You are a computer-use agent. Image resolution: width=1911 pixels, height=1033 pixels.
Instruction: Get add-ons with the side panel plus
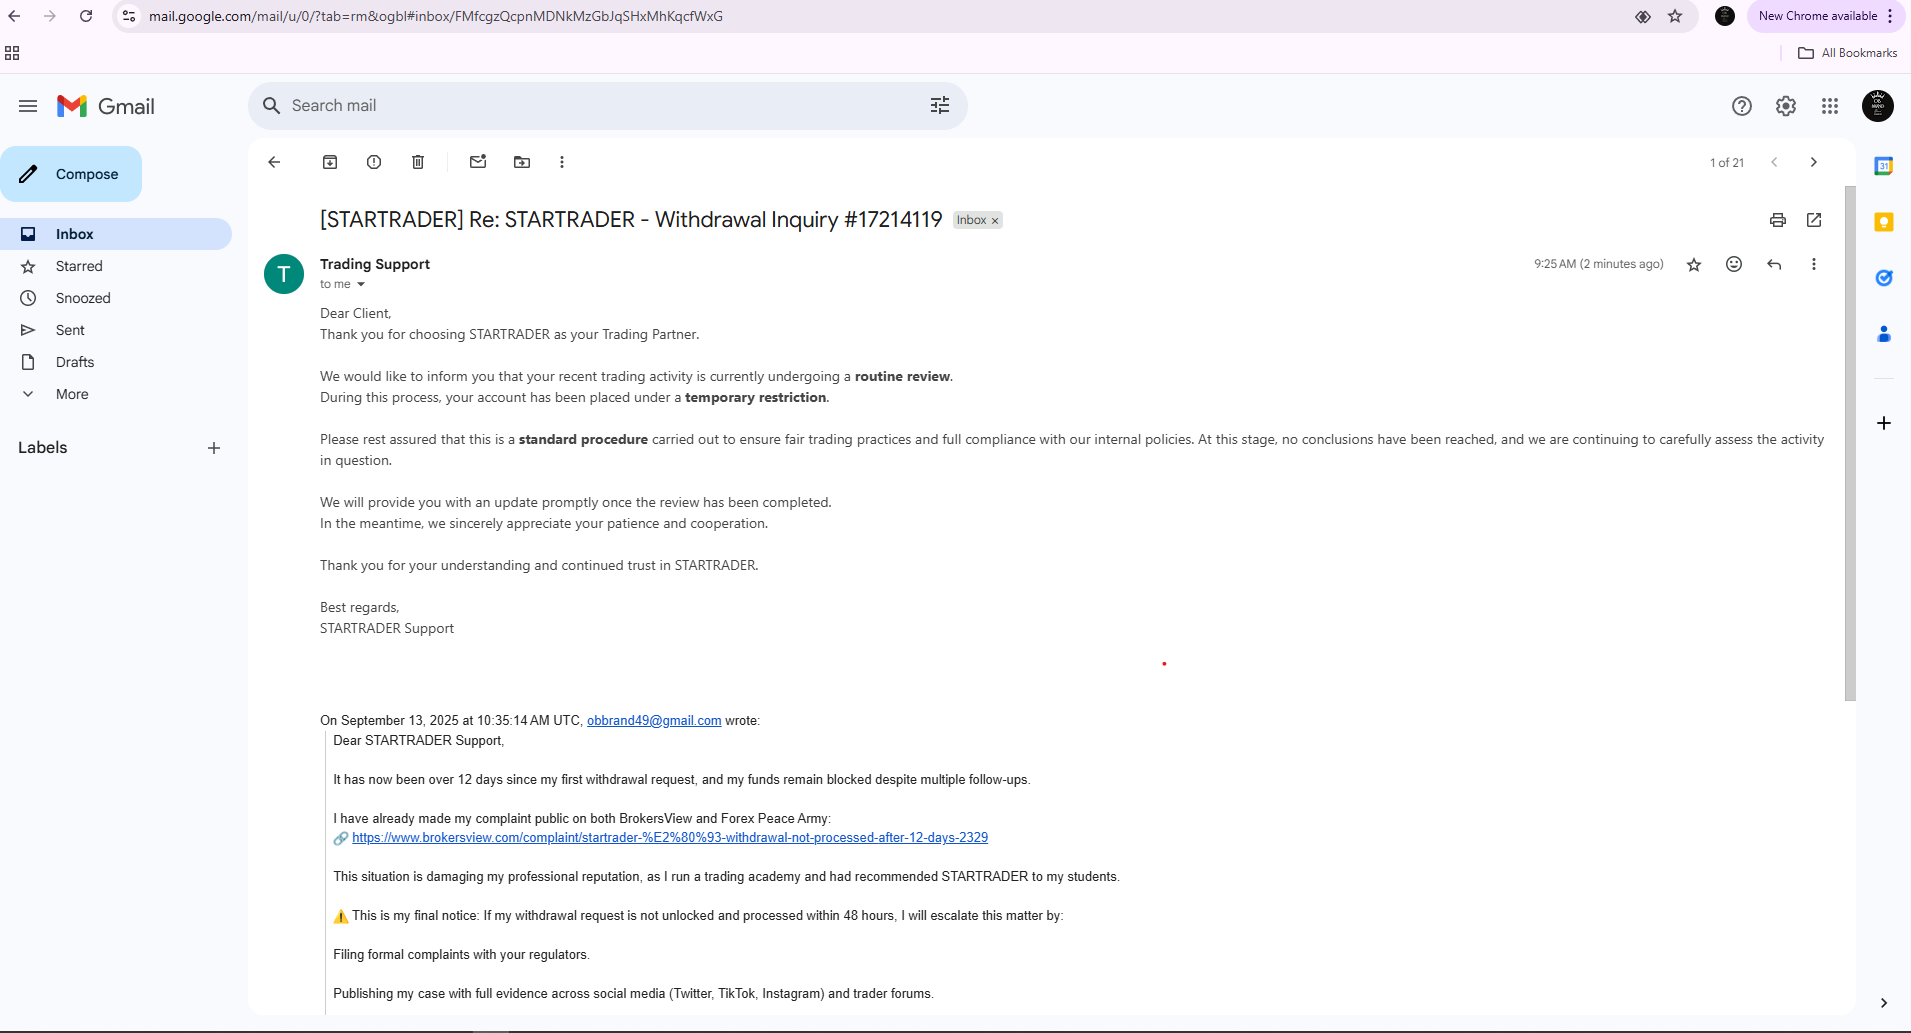pos(1884,423)
